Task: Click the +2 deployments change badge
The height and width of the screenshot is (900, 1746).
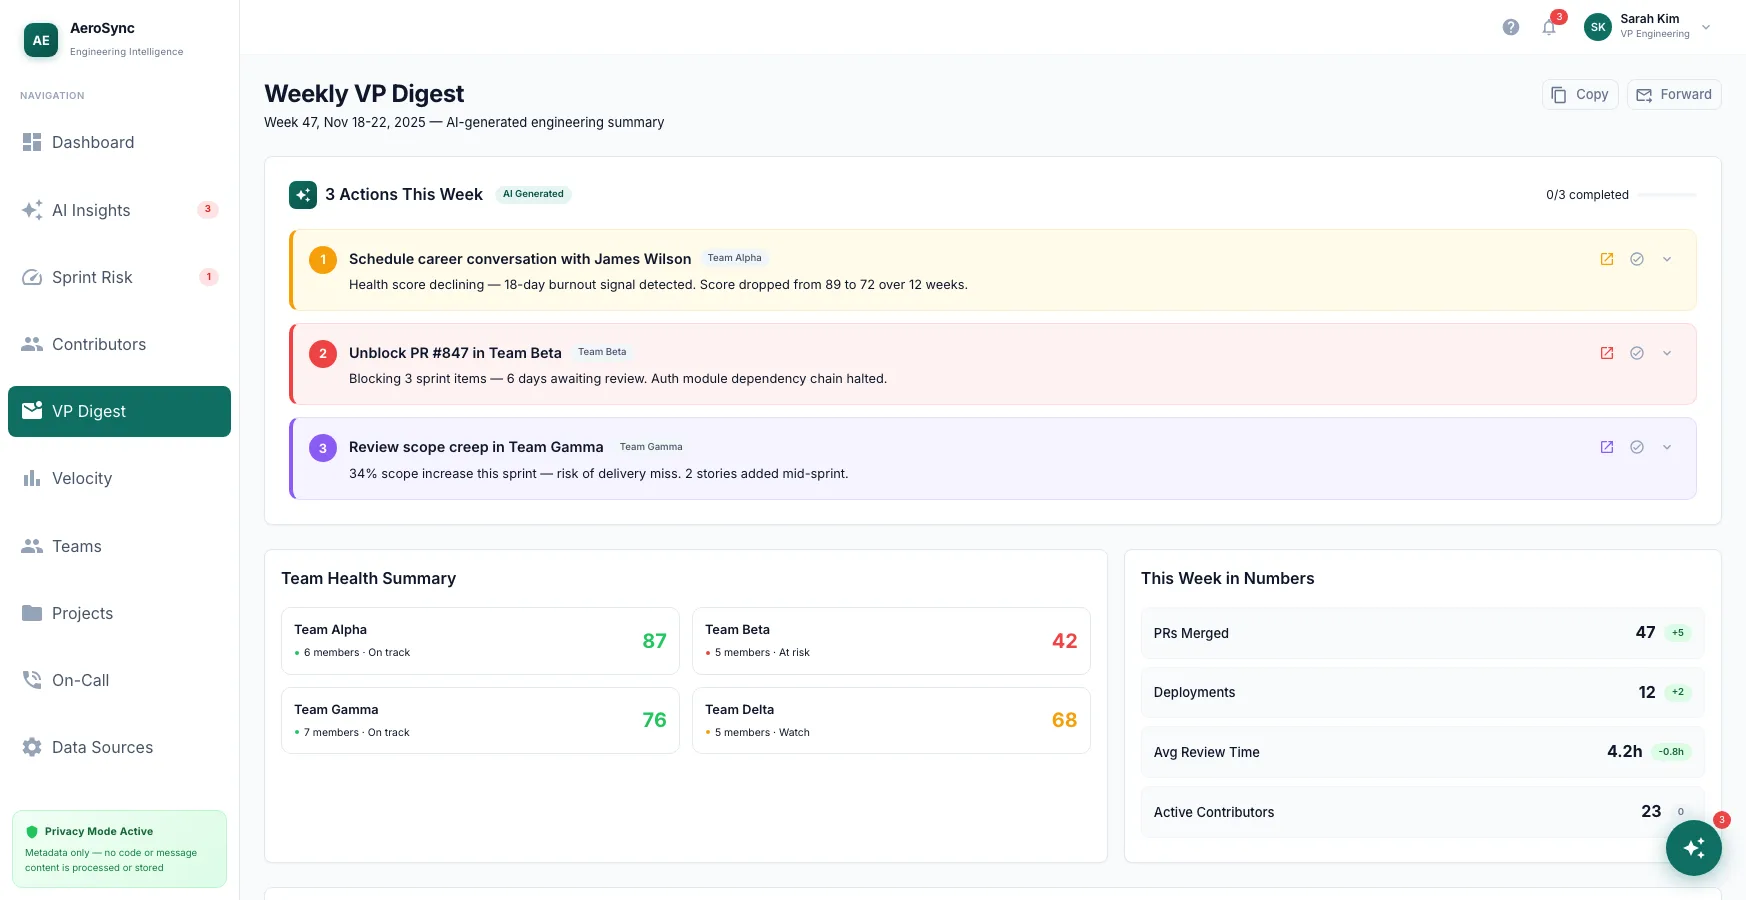Action: pyautogui.click(x=1678, y=692)
